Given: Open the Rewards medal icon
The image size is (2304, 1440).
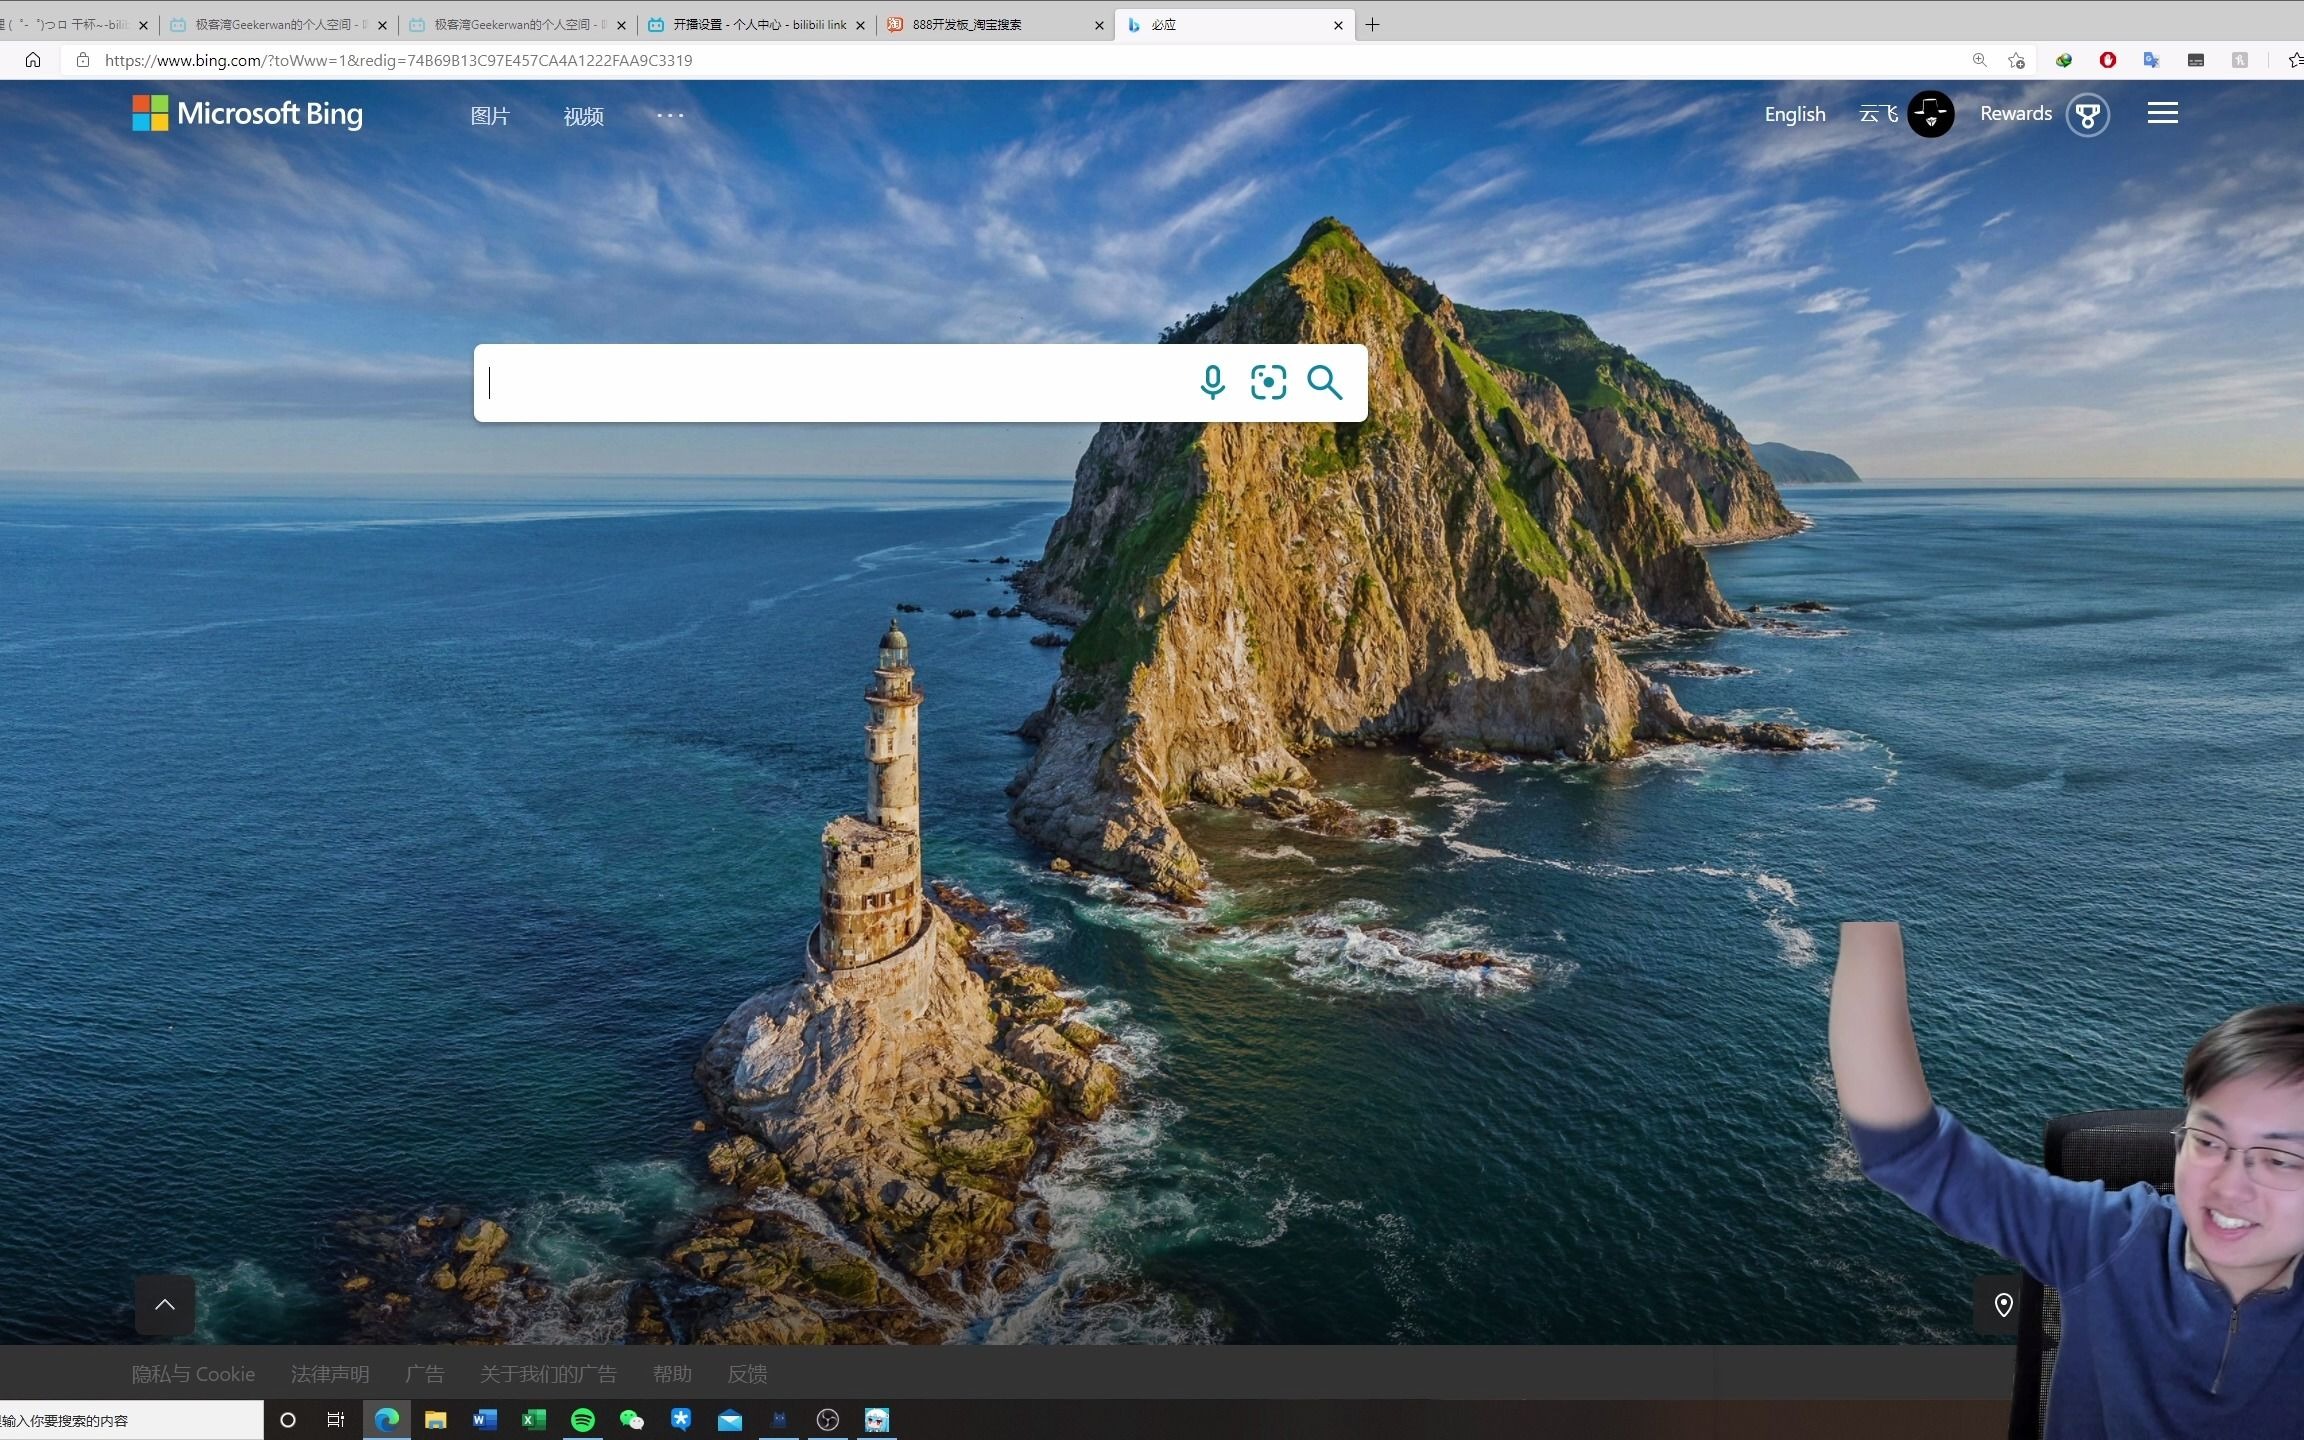Looking at the screenshot, I should point(2087,115).
